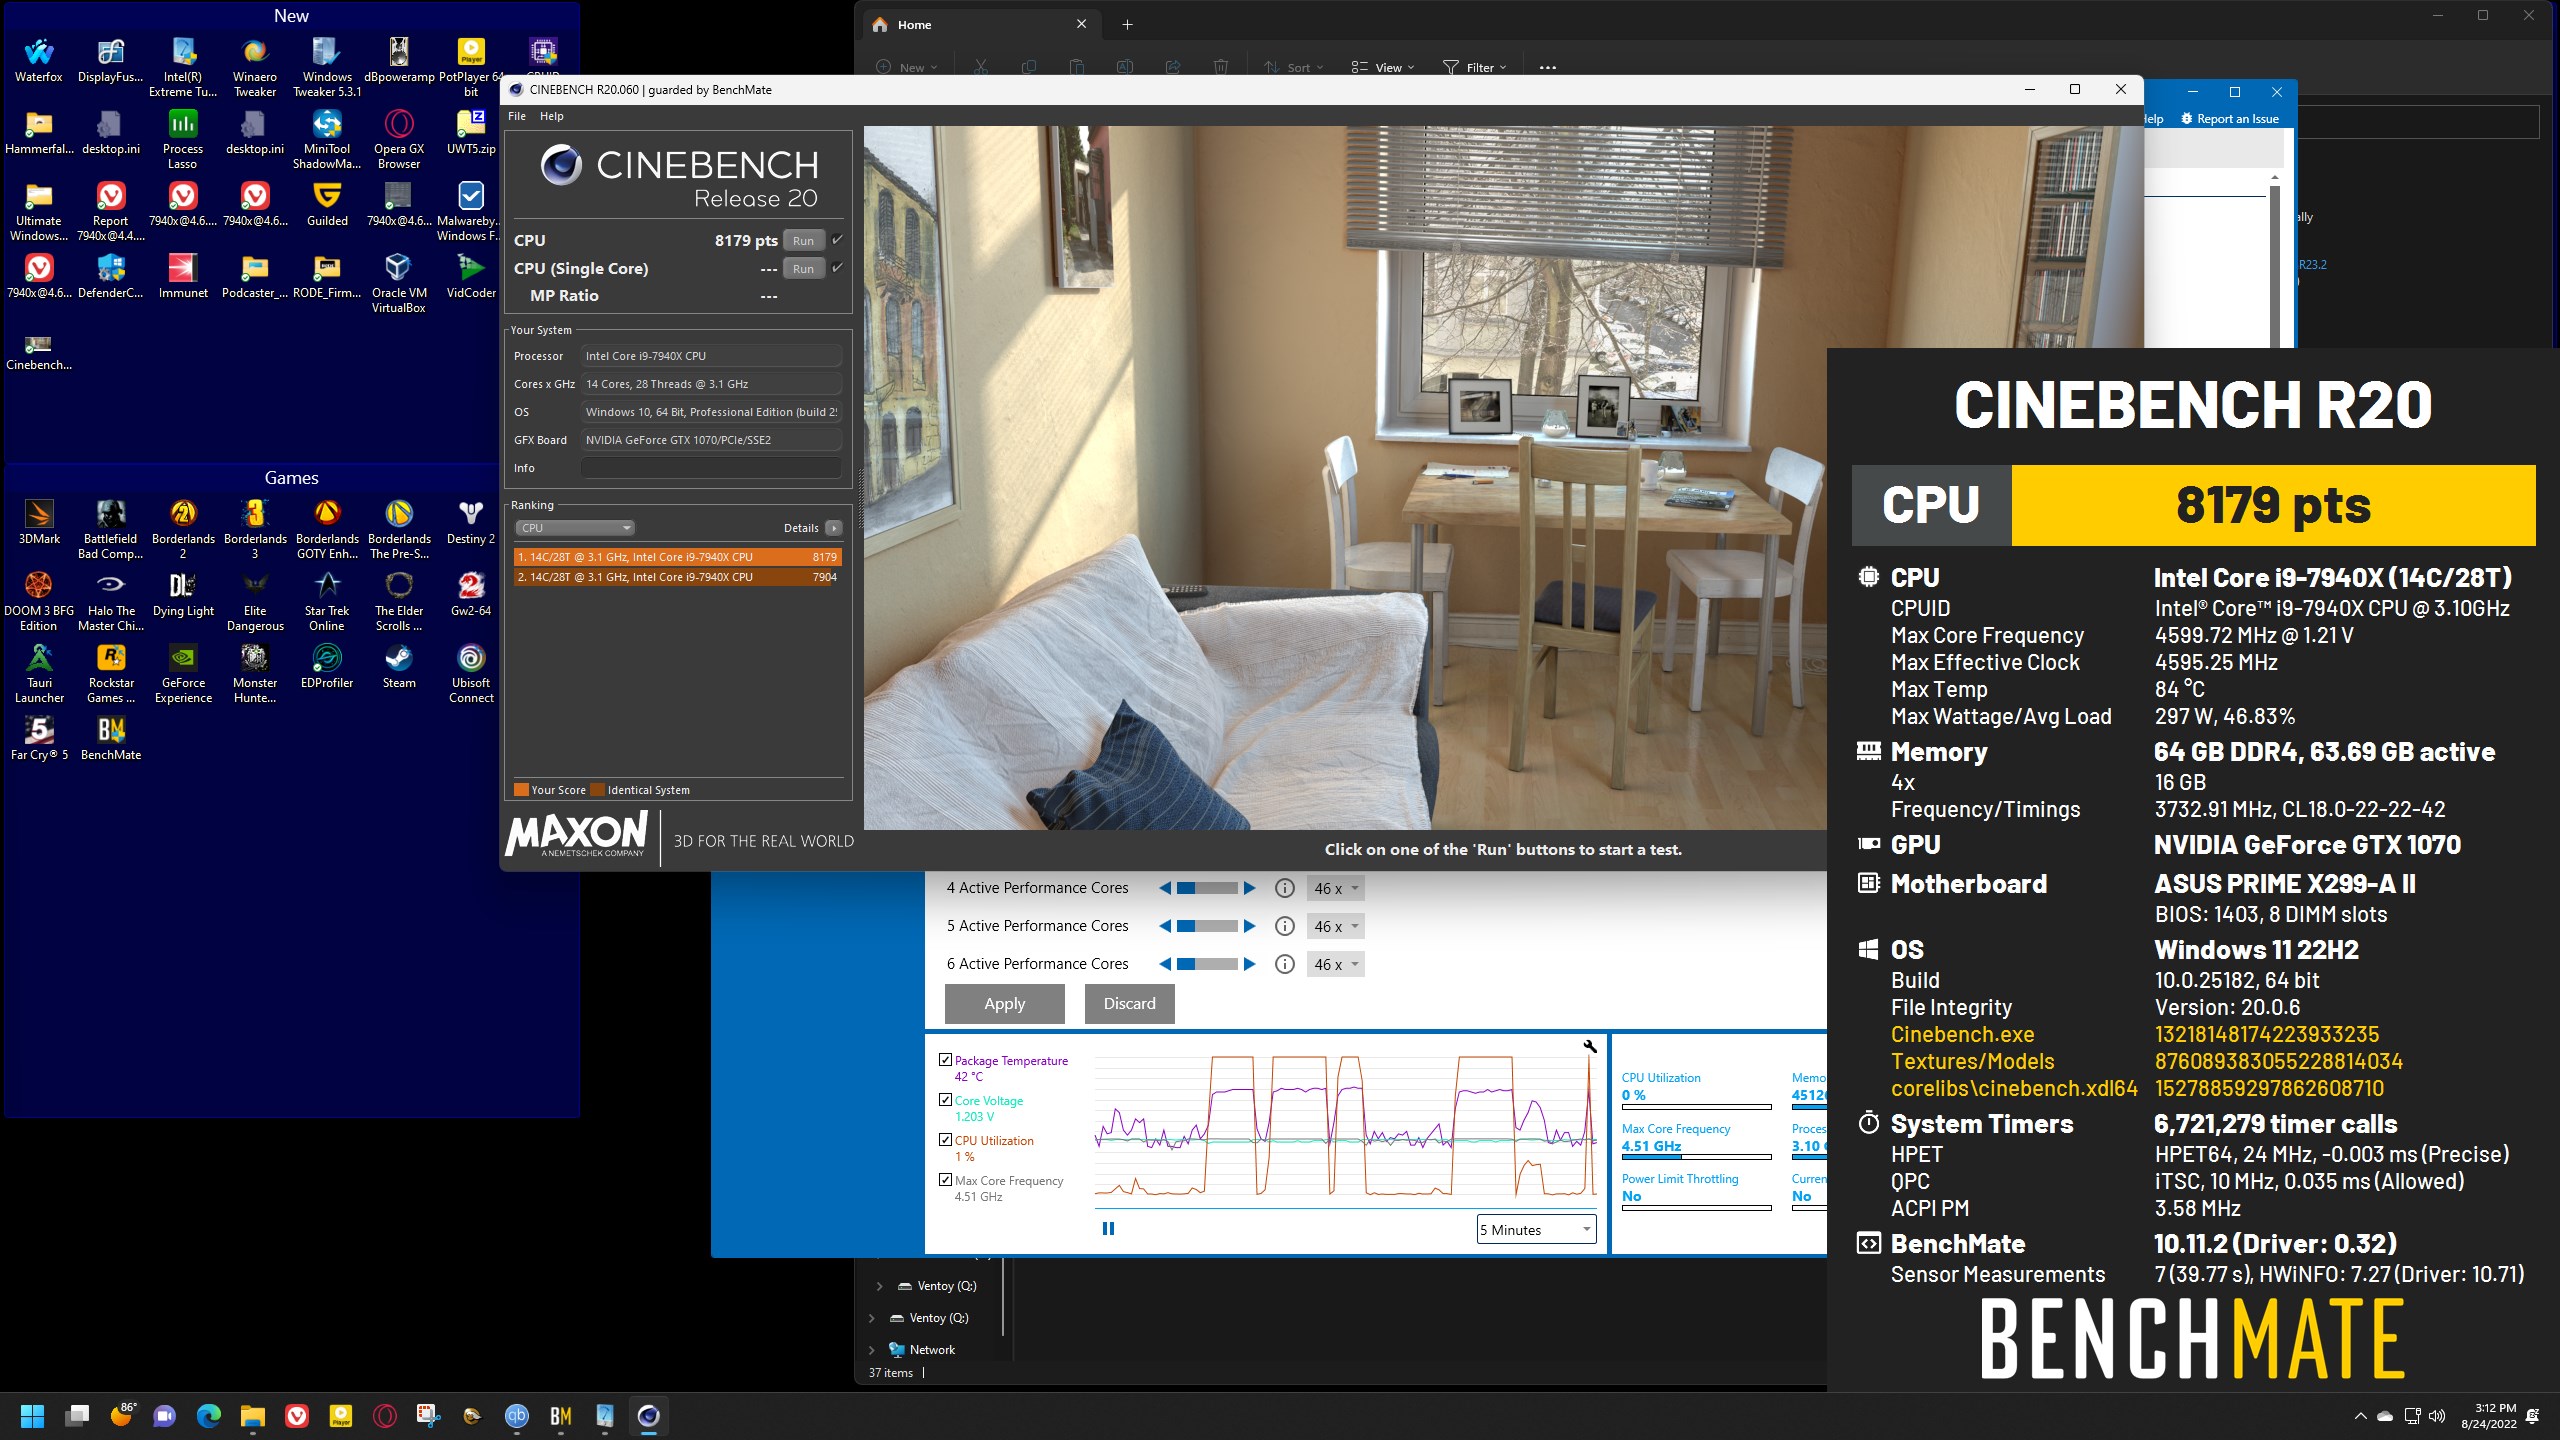Open the three-dots more options in Explorer toolbar
The width and height of the screenshot is (2560, 1440).
click(x=1548, y=68)
